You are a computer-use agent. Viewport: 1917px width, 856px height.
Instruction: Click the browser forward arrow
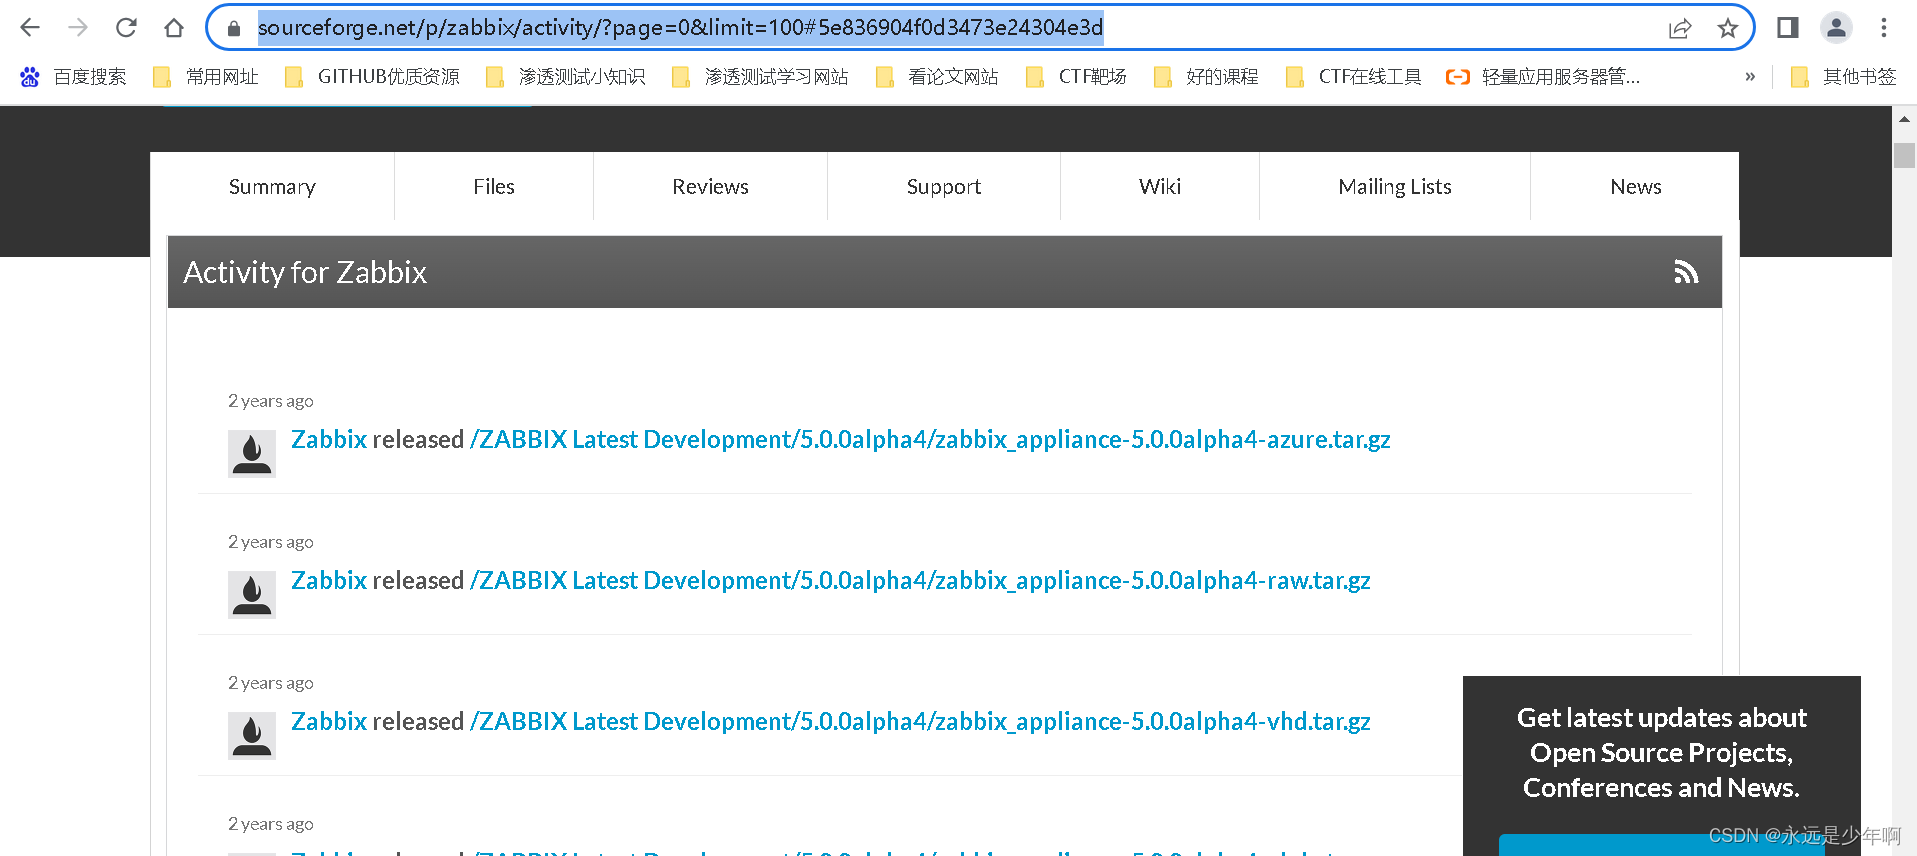(x=78, y=28)
